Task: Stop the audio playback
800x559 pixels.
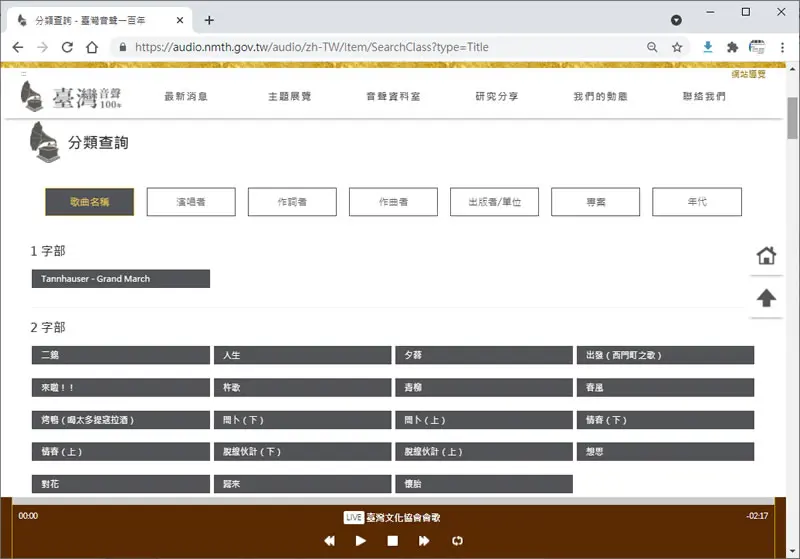Action: tap(392, 541)
